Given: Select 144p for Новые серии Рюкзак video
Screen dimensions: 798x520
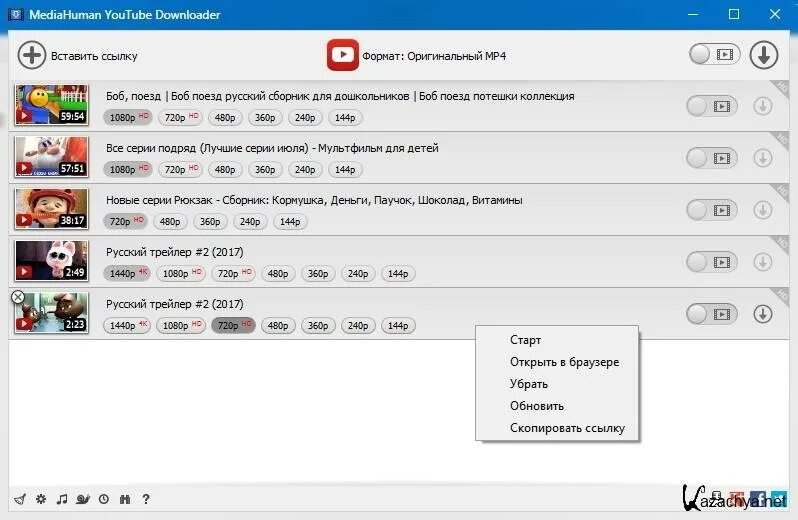Looking at the screenshot, I should pos(290,221).
